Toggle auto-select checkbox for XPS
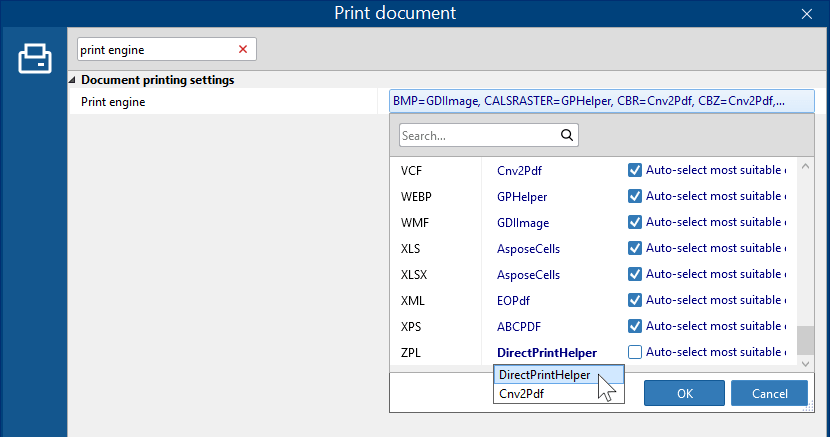Viewport: 830px width, 437px height. click(635, 326)
